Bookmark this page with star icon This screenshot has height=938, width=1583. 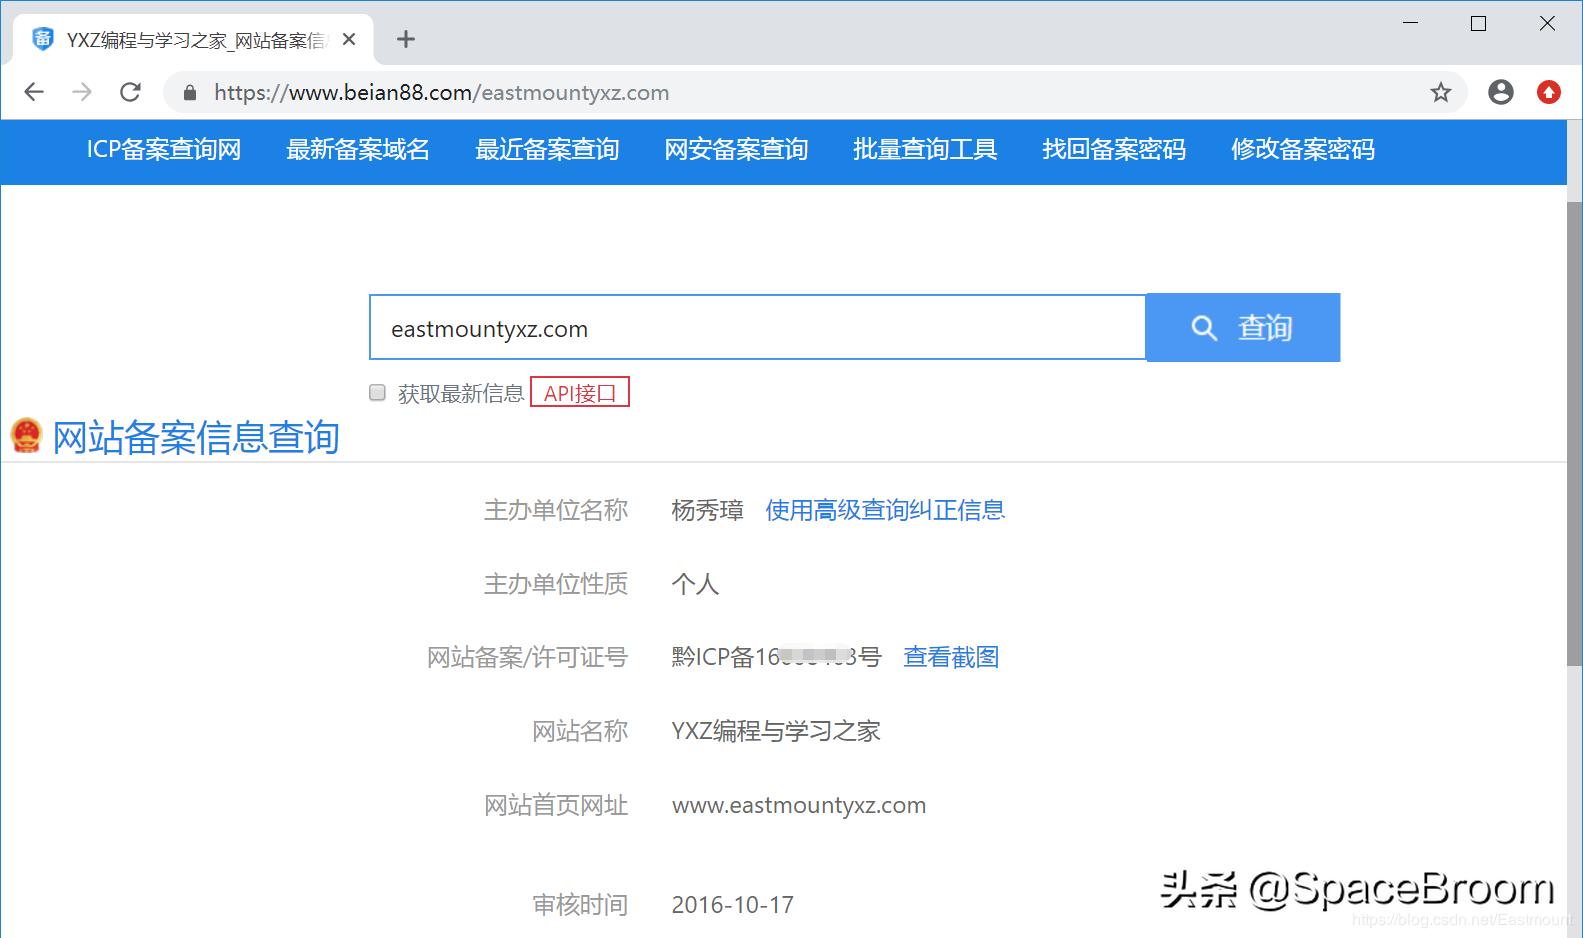1440,93
